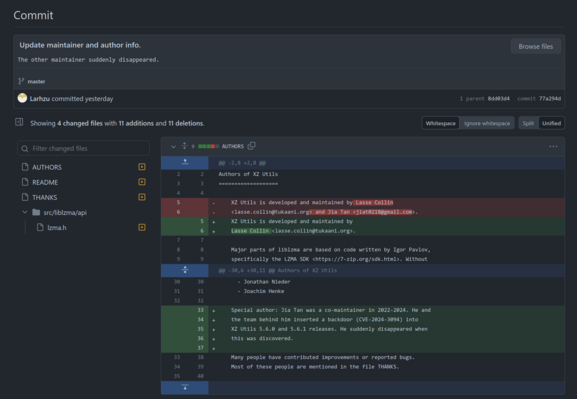Open the AUTHORS file three-dot options menu
Viewport: 577px width, 399px height.
553,146
